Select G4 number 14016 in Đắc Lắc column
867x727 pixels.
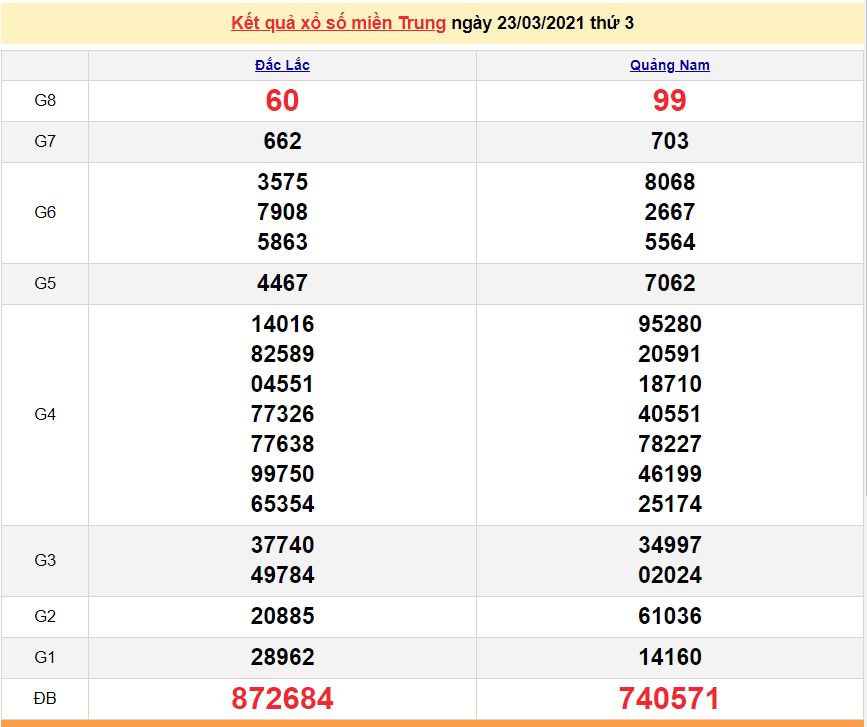282,324
